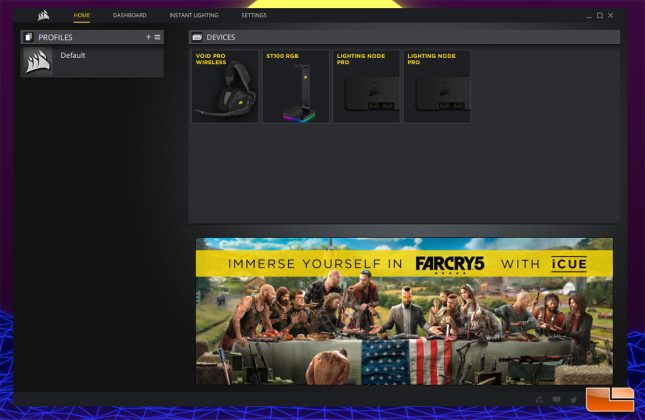The width and height of the screenshot is (645, 420).
Task: Click the PROFILES header text
Action: pos(55,37)
